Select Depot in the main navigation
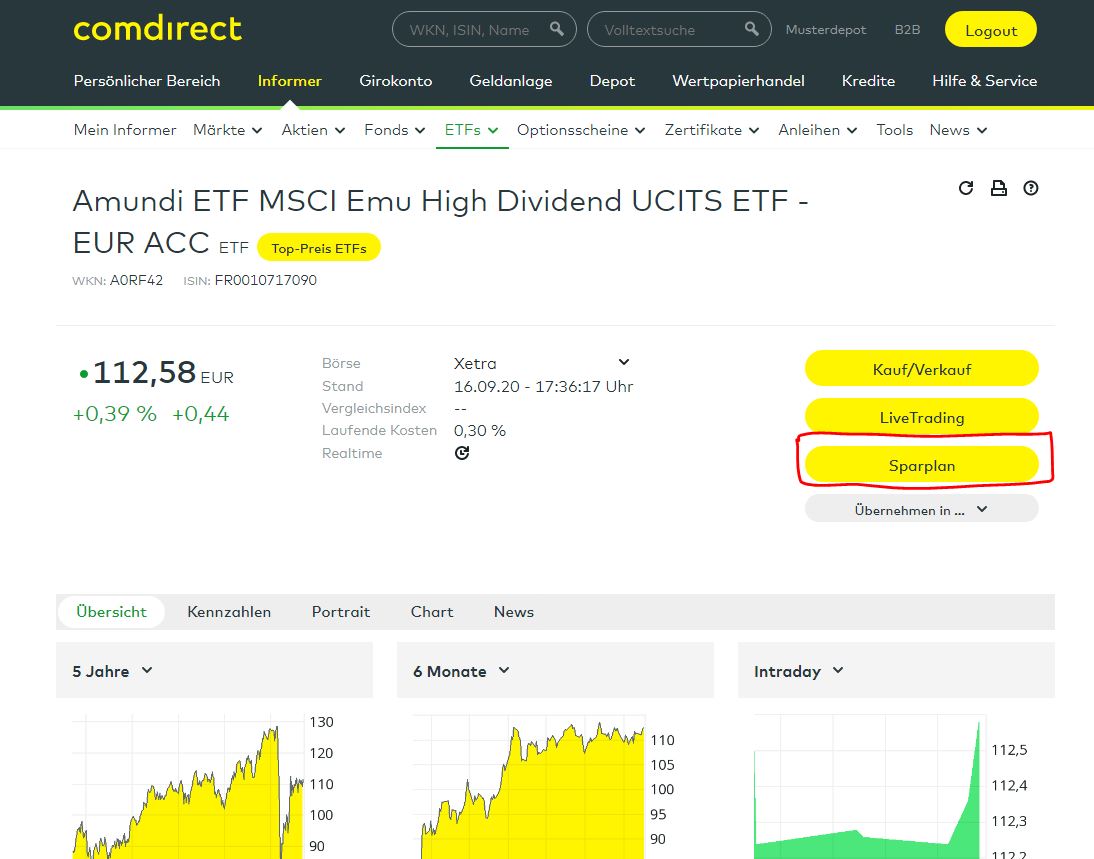The height and width of the screenshot is (859, 1094). pos(612,81)
